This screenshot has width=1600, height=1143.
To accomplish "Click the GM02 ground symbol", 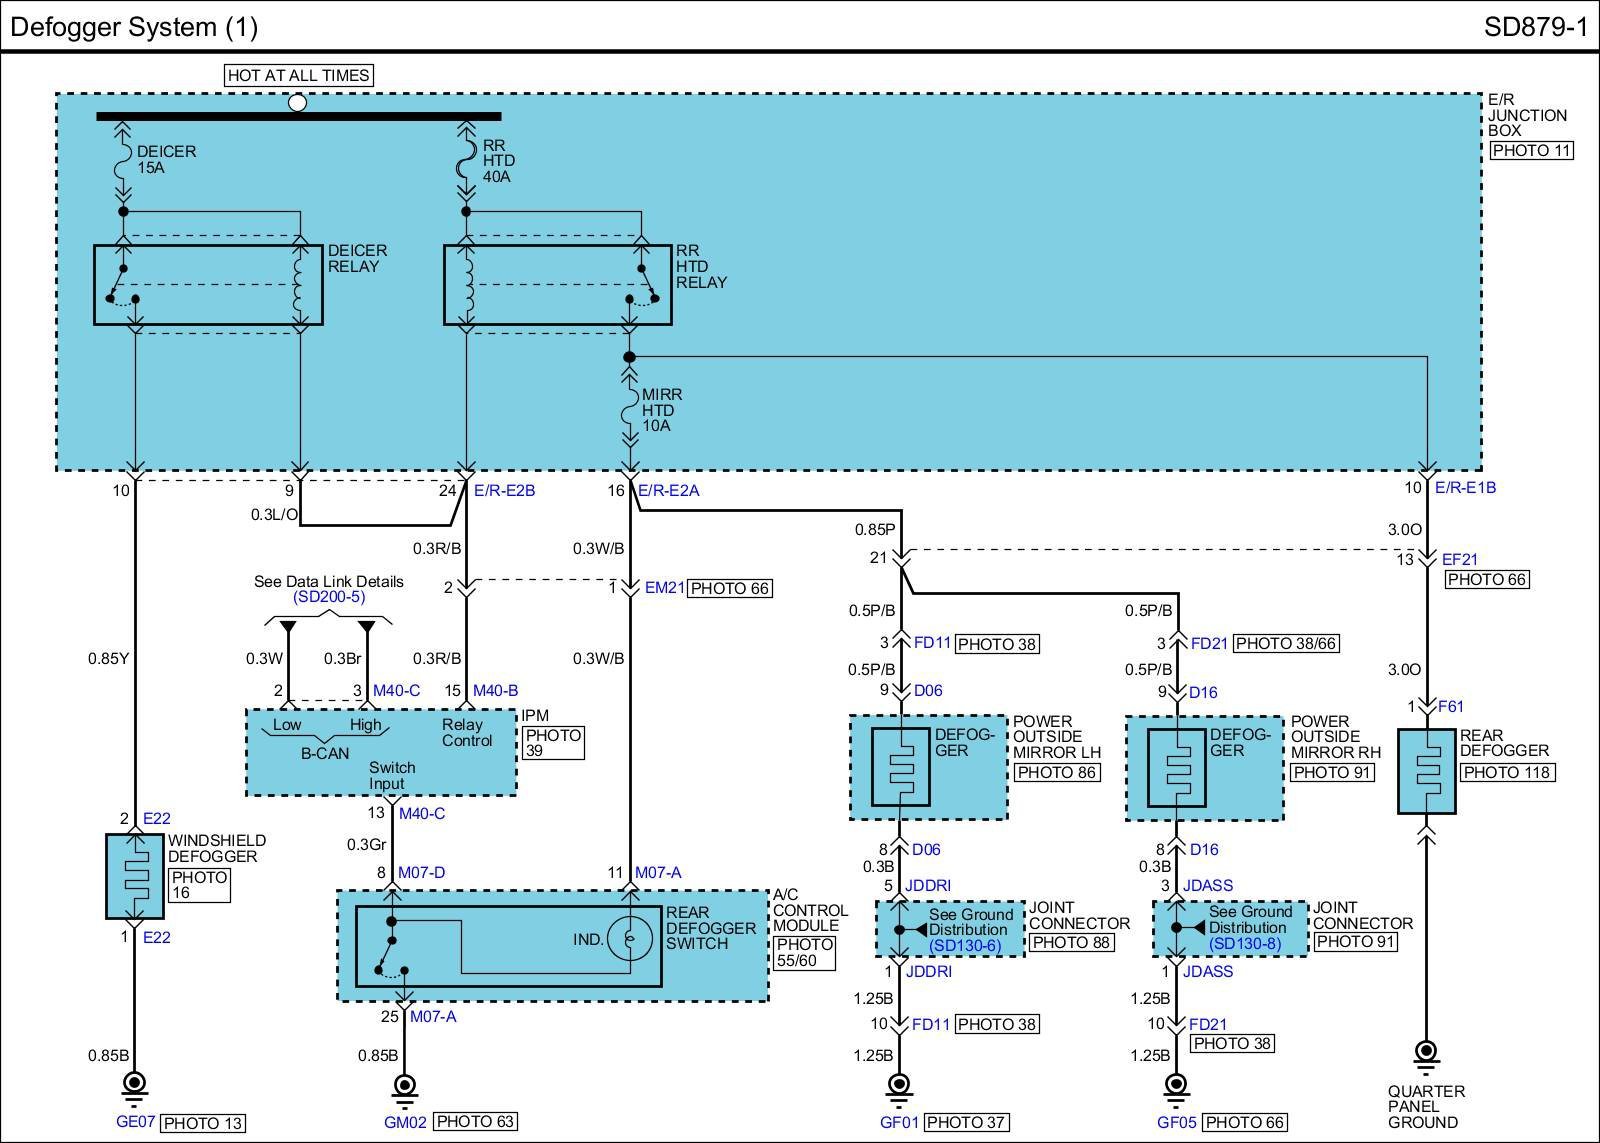I will tap(405, 1086).
